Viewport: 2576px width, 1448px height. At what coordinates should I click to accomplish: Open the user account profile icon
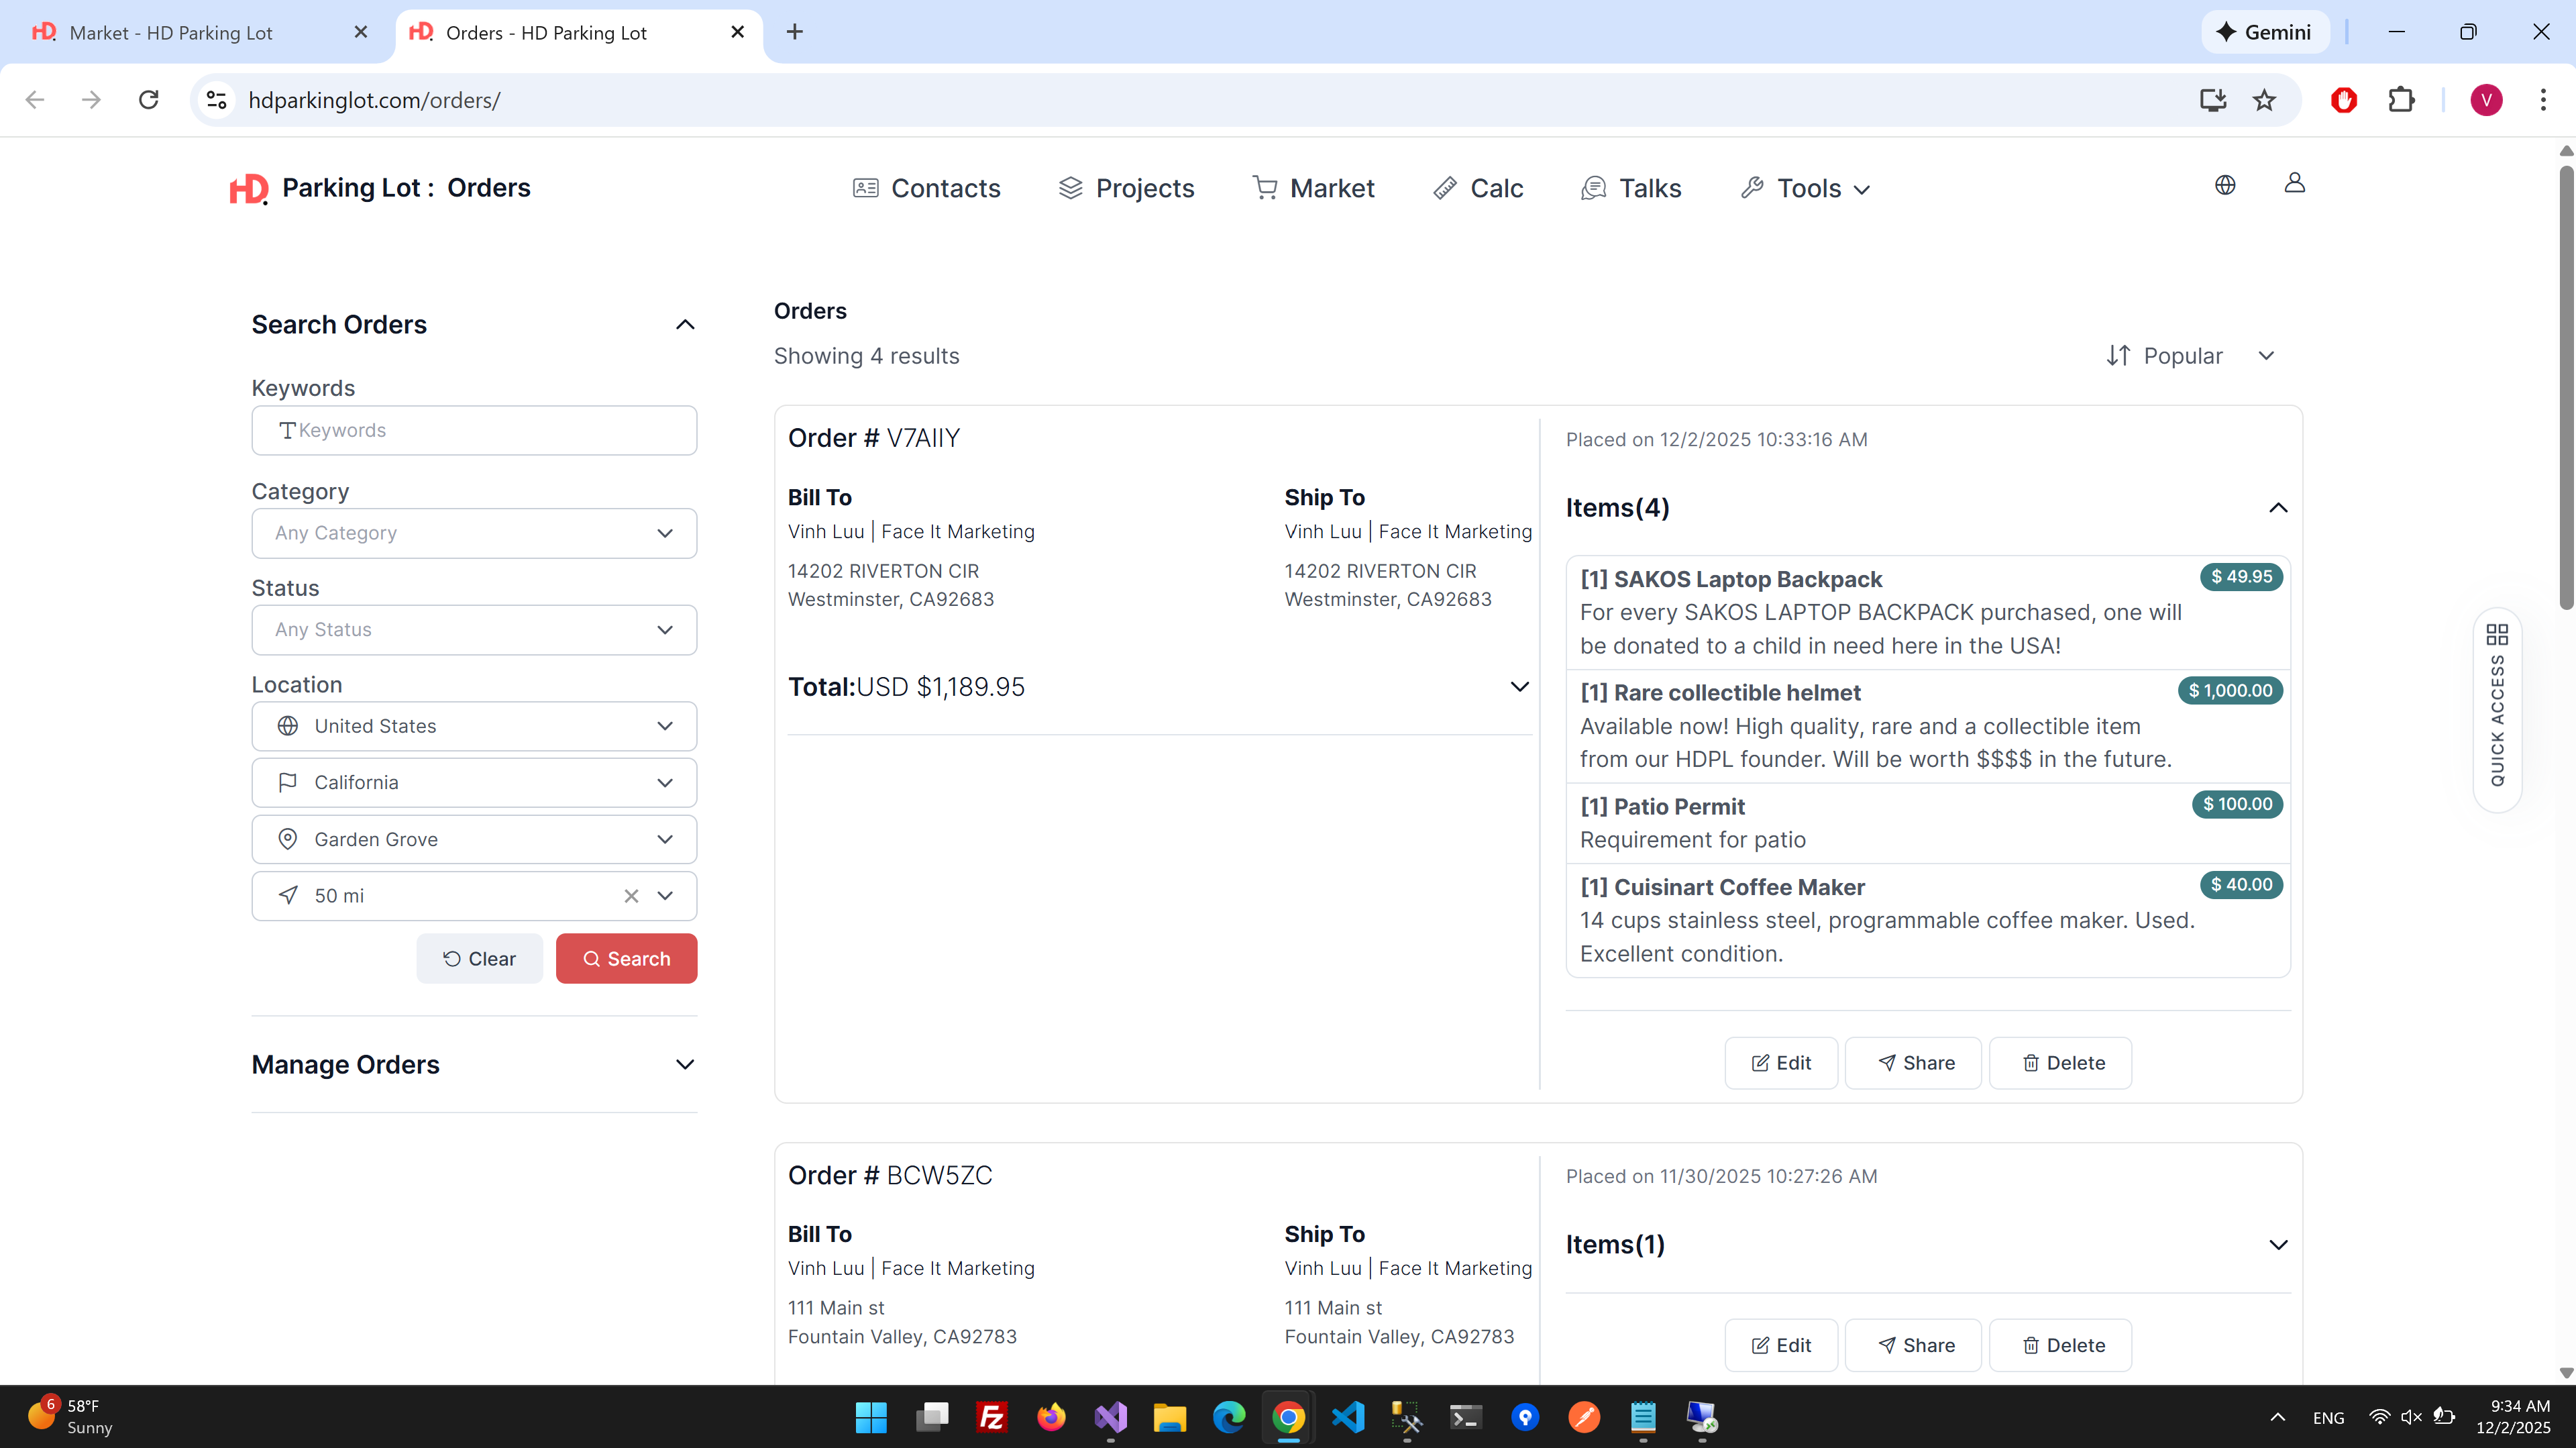click(2294, 183)
